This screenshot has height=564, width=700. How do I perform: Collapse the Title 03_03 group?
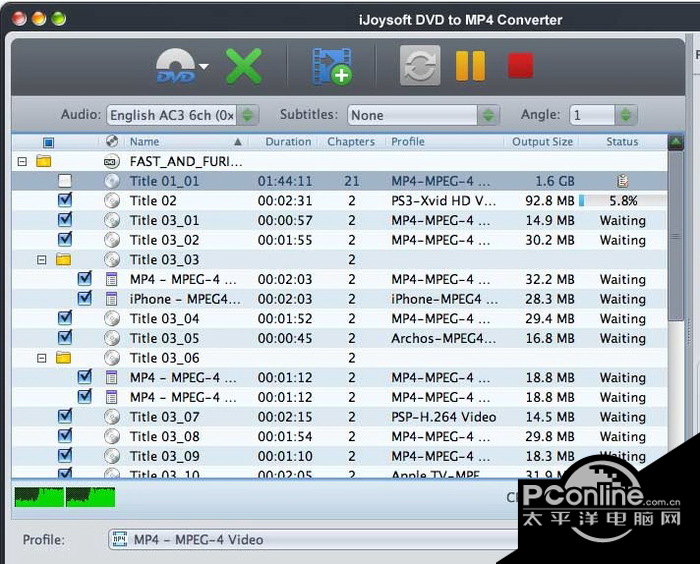point(42,260)
